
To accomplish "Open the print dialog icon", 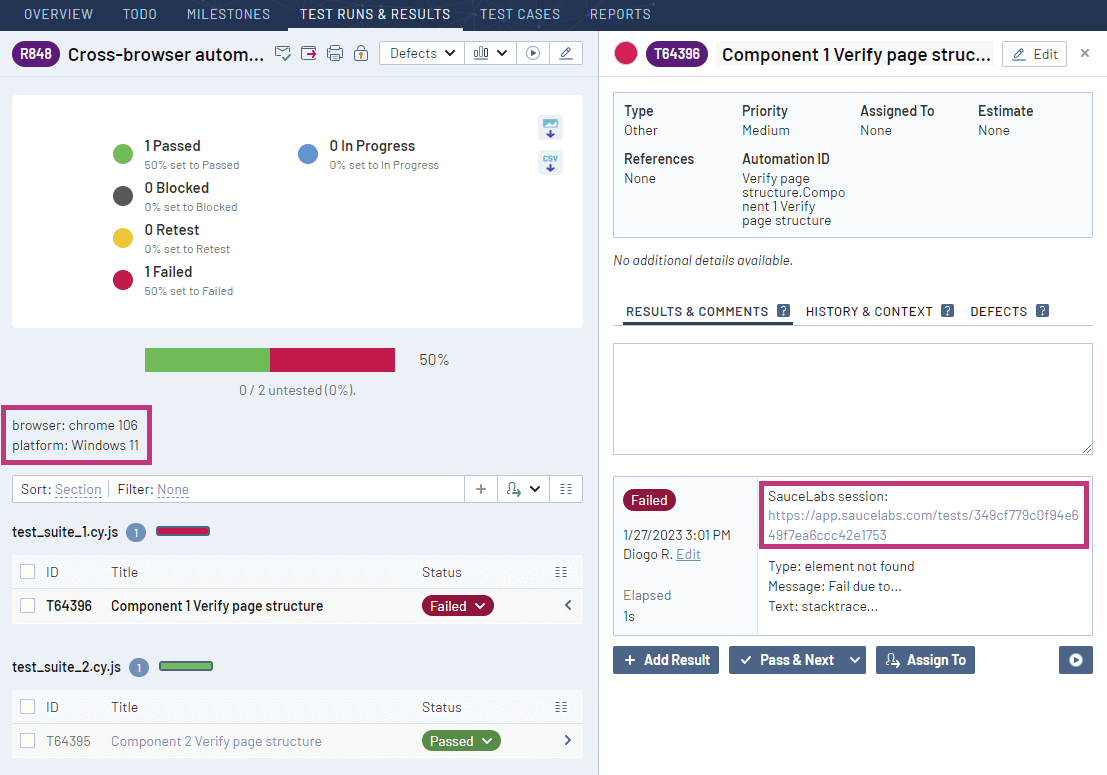I will pos(335,53).
